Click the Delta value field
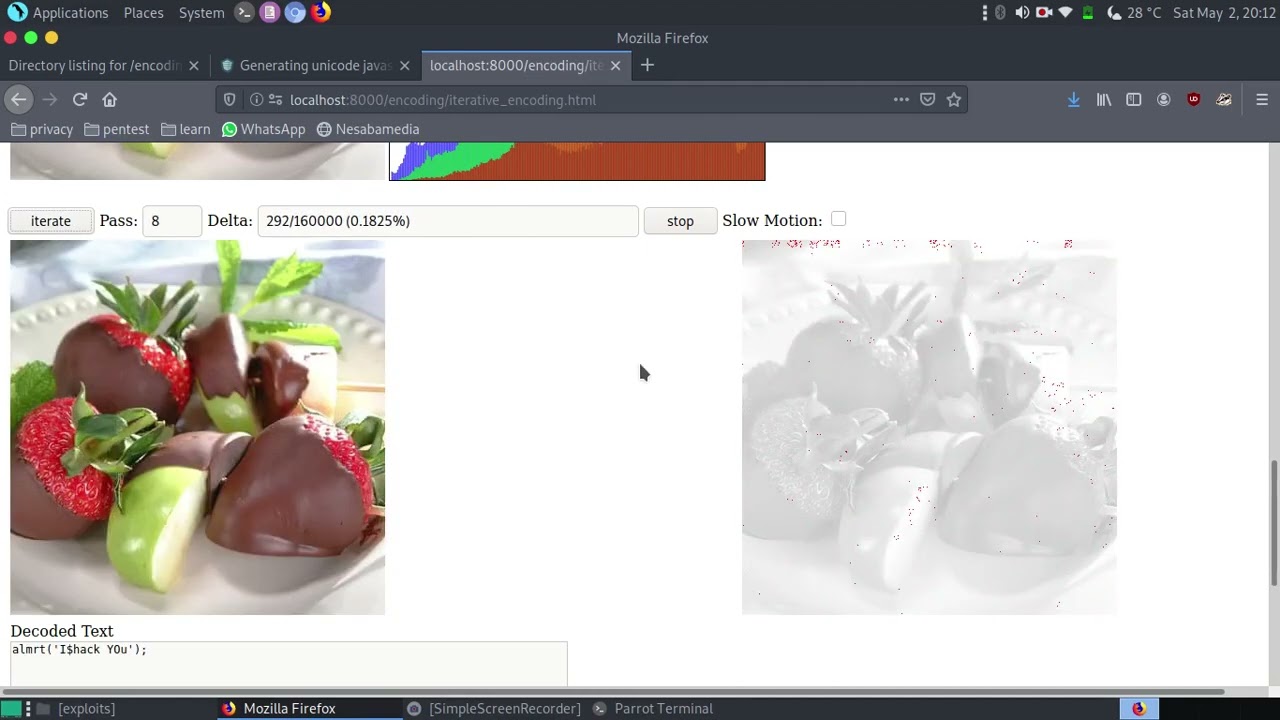 tap(448, 221)
